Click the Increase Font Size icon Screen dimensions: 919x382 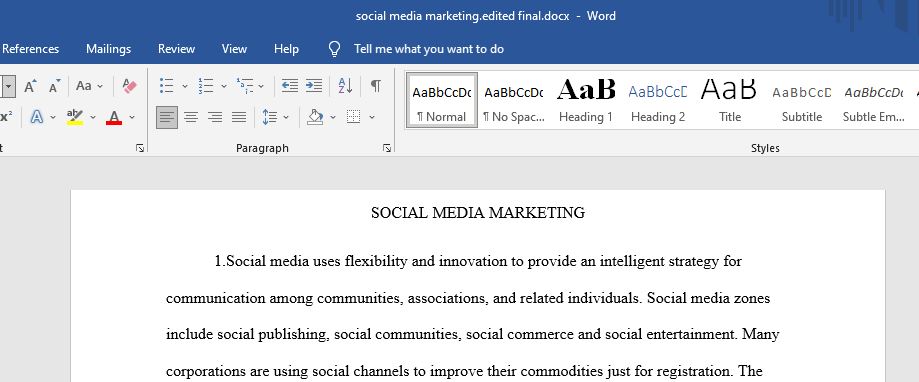click(x=30, y=87)
